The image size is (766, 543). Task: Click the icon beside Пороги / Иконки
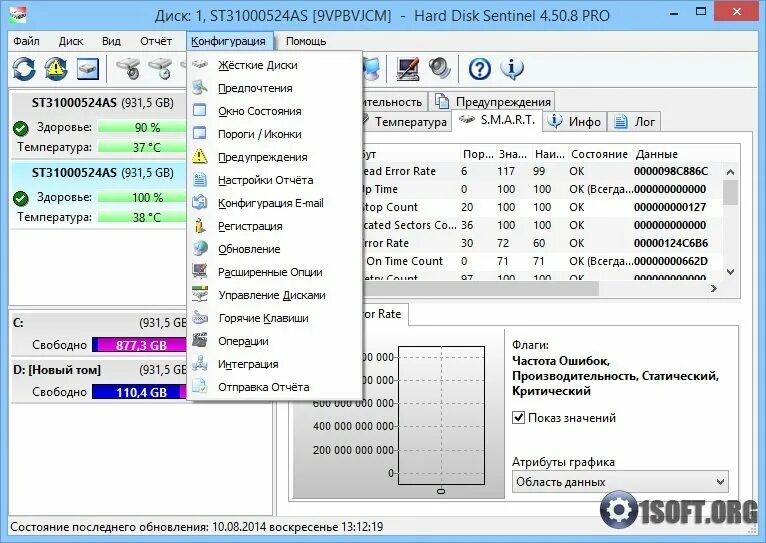[x=200, y=133]
